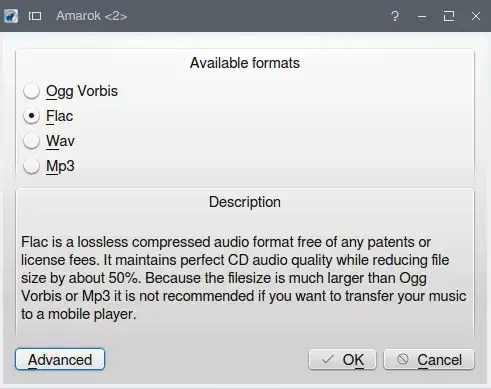The width and height of the screenshot is (491, 389).
Task: Click the Amarok <2> title bar text
Action: (x=92, y=16)
